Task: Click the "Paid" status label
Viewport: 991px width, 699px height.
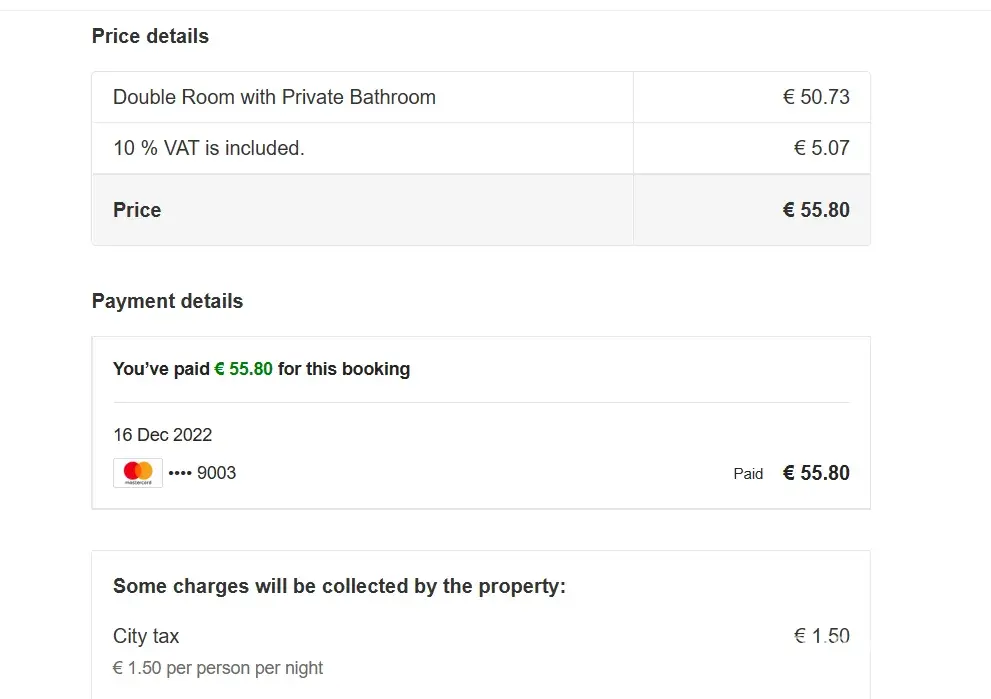Action: pos(748,474)
